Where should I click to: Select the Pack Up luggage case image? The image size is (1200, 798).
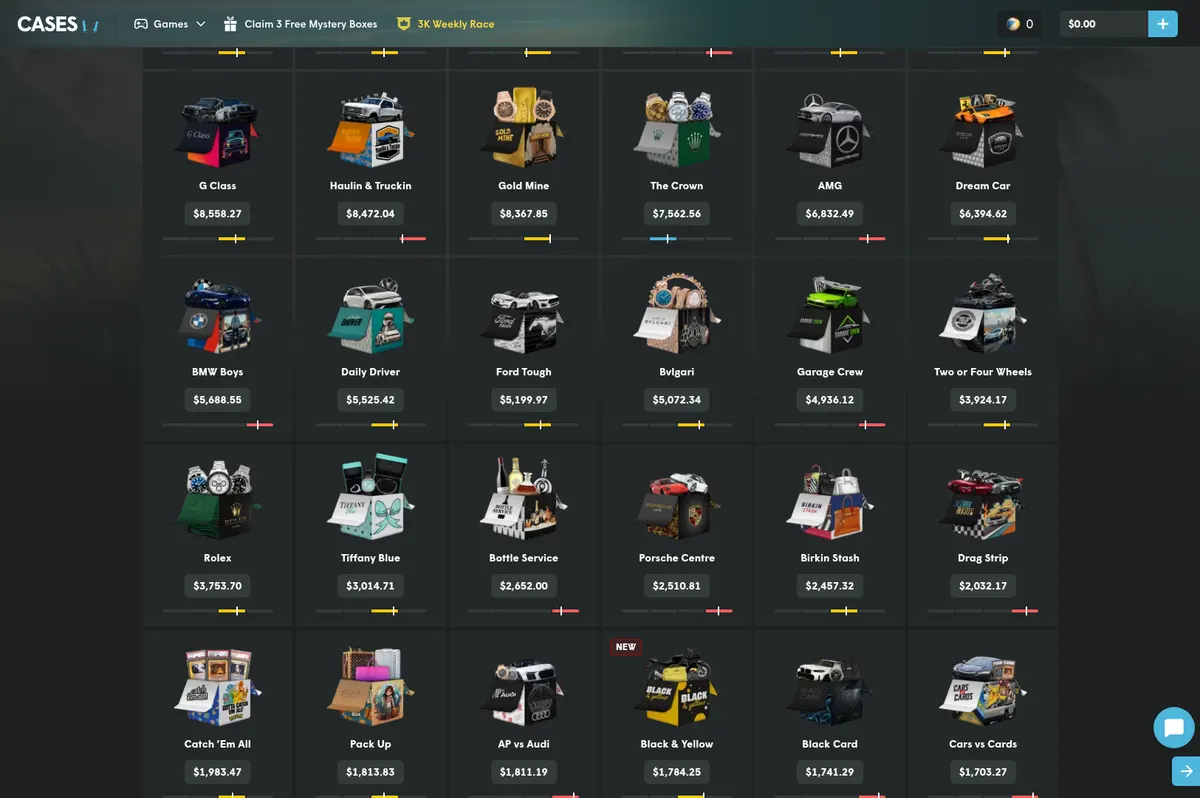point(371,688)
